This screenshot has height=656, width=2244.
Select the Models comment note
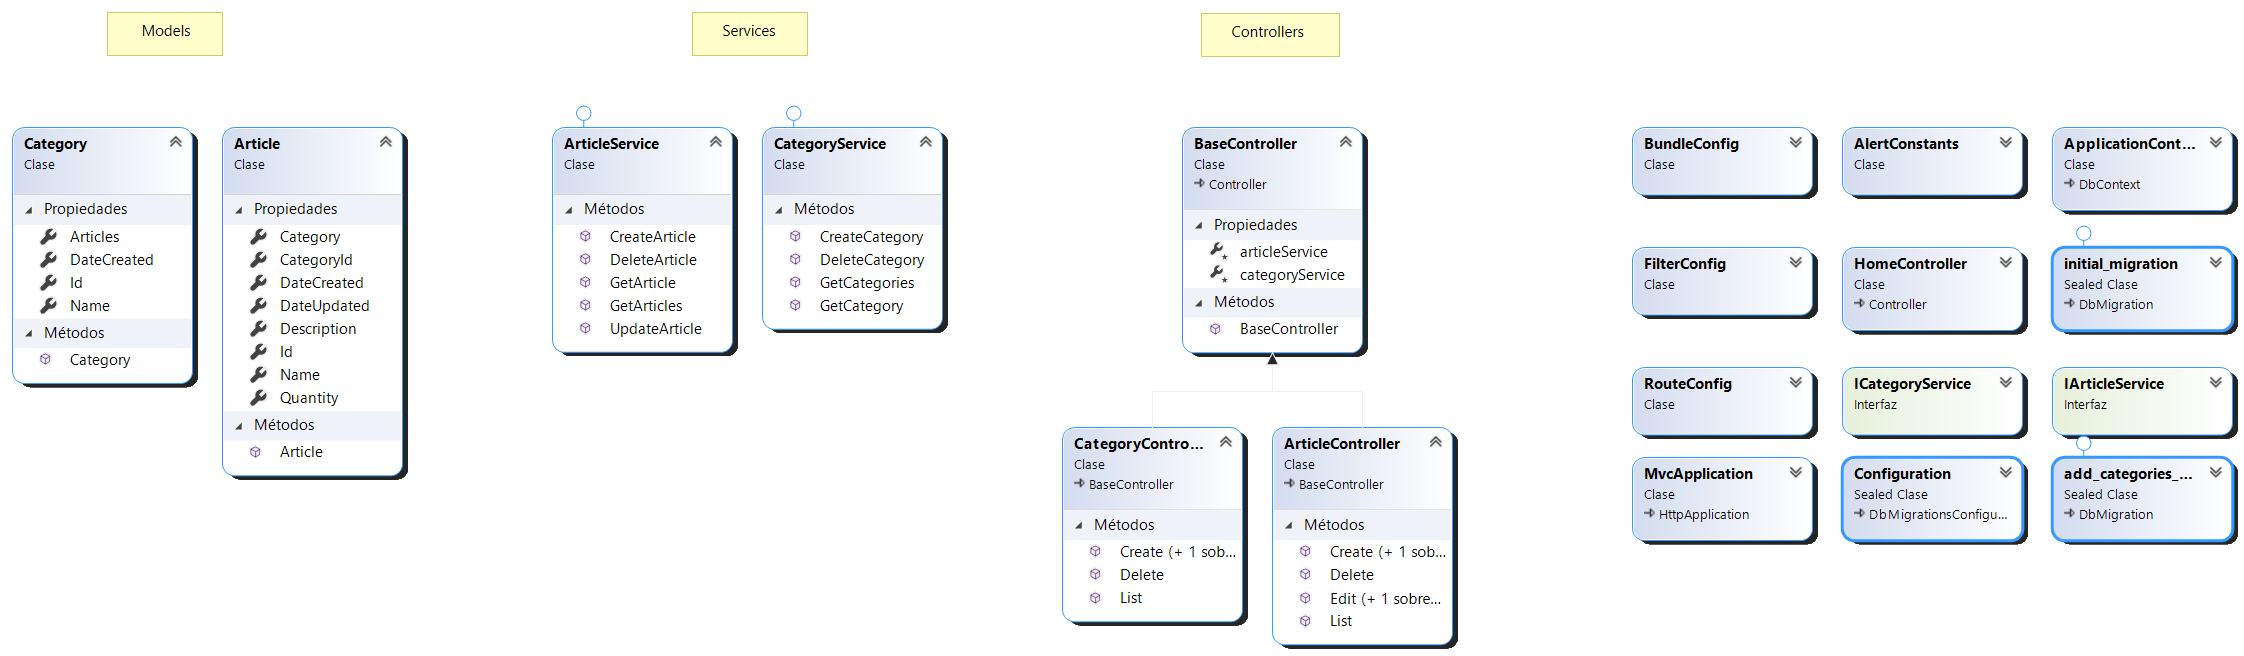pos(165,33)
